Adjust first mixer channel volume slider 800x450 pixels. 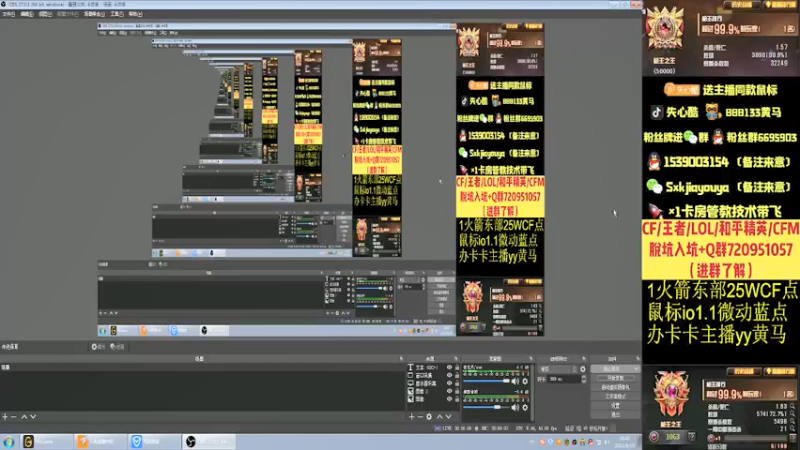click(x=486, y=381)
